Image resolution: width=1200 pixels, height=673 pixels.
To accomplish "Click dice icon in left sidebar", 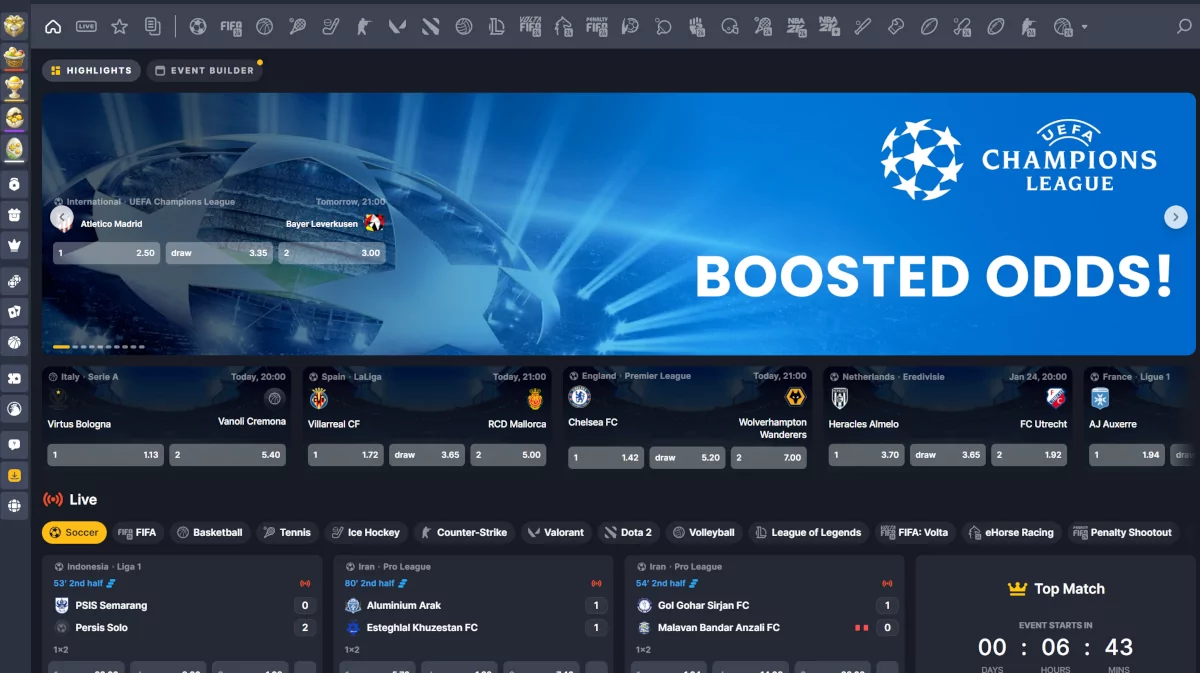I will pyautogui.click(x=14, y=281).
